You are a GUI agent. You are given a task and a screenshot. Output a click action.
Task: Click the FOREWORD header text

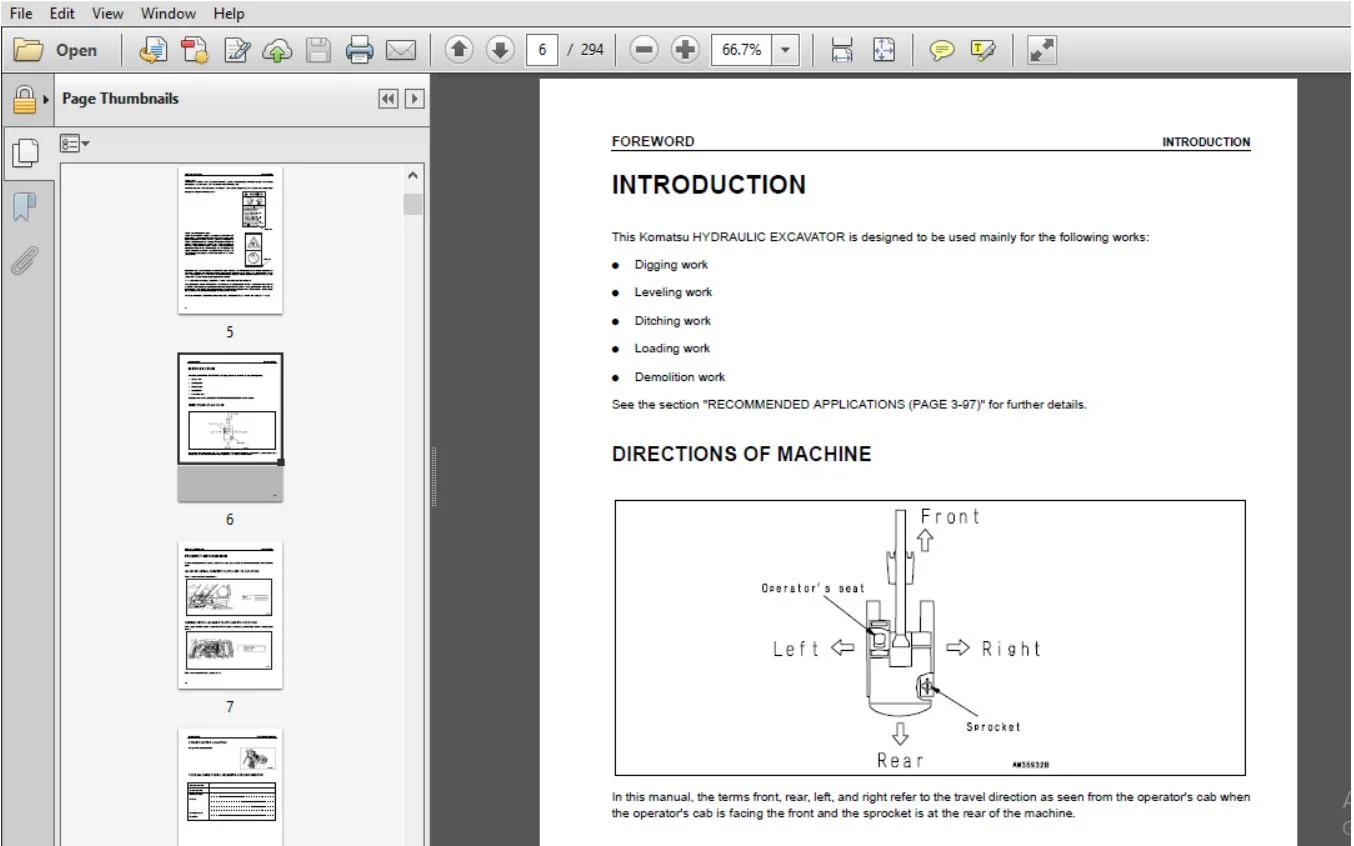[x=653, y=141]
